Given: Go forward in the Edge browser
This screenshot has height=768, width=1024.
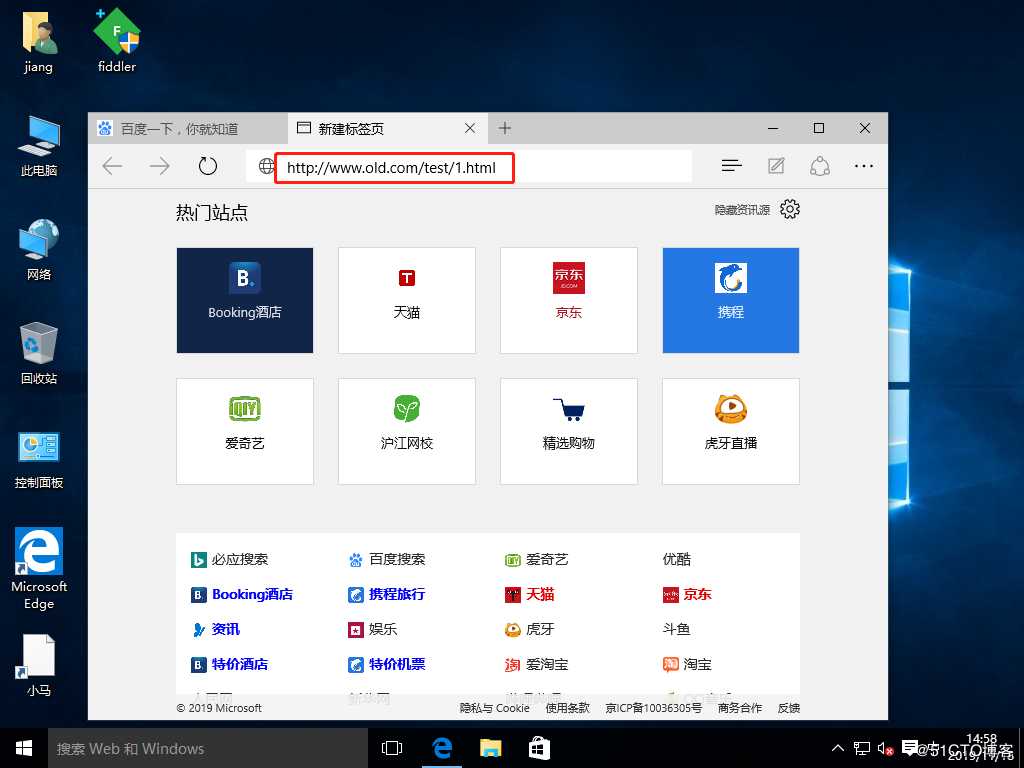Looking at the screenshot, I should coord(159,167).
